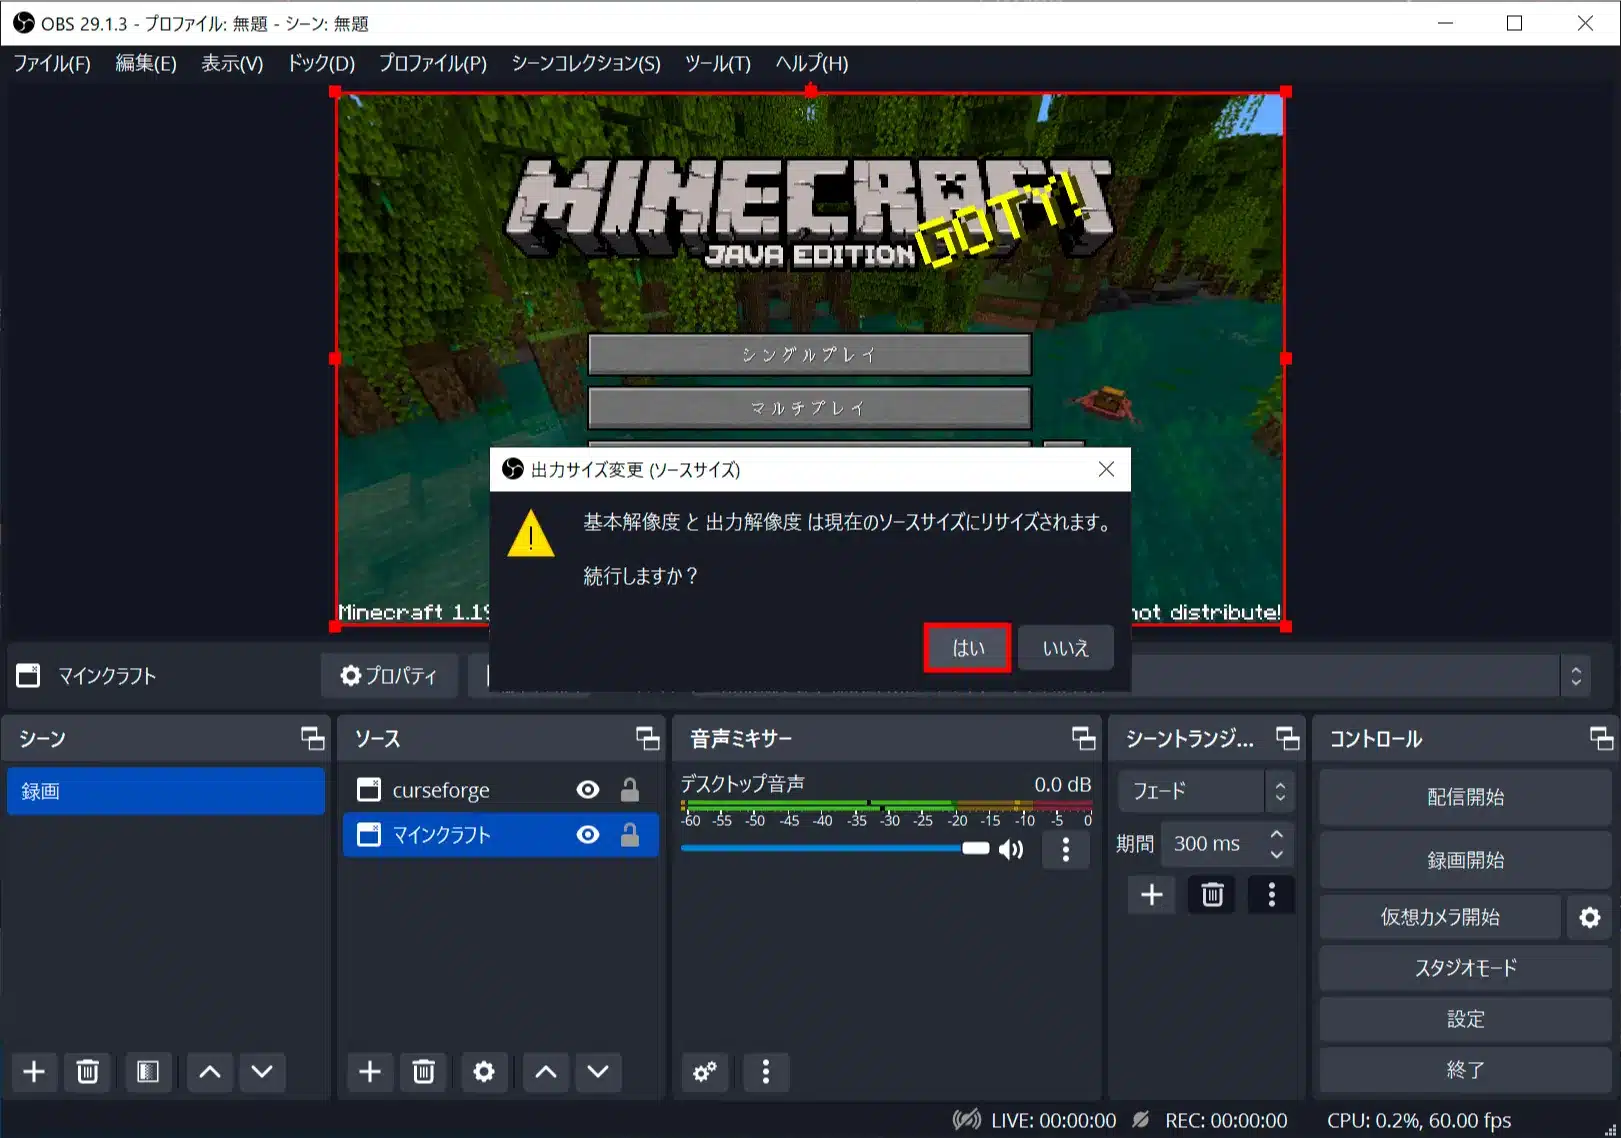Pop out the シーン dock
1621x1138 pixels.
[313, 738]
